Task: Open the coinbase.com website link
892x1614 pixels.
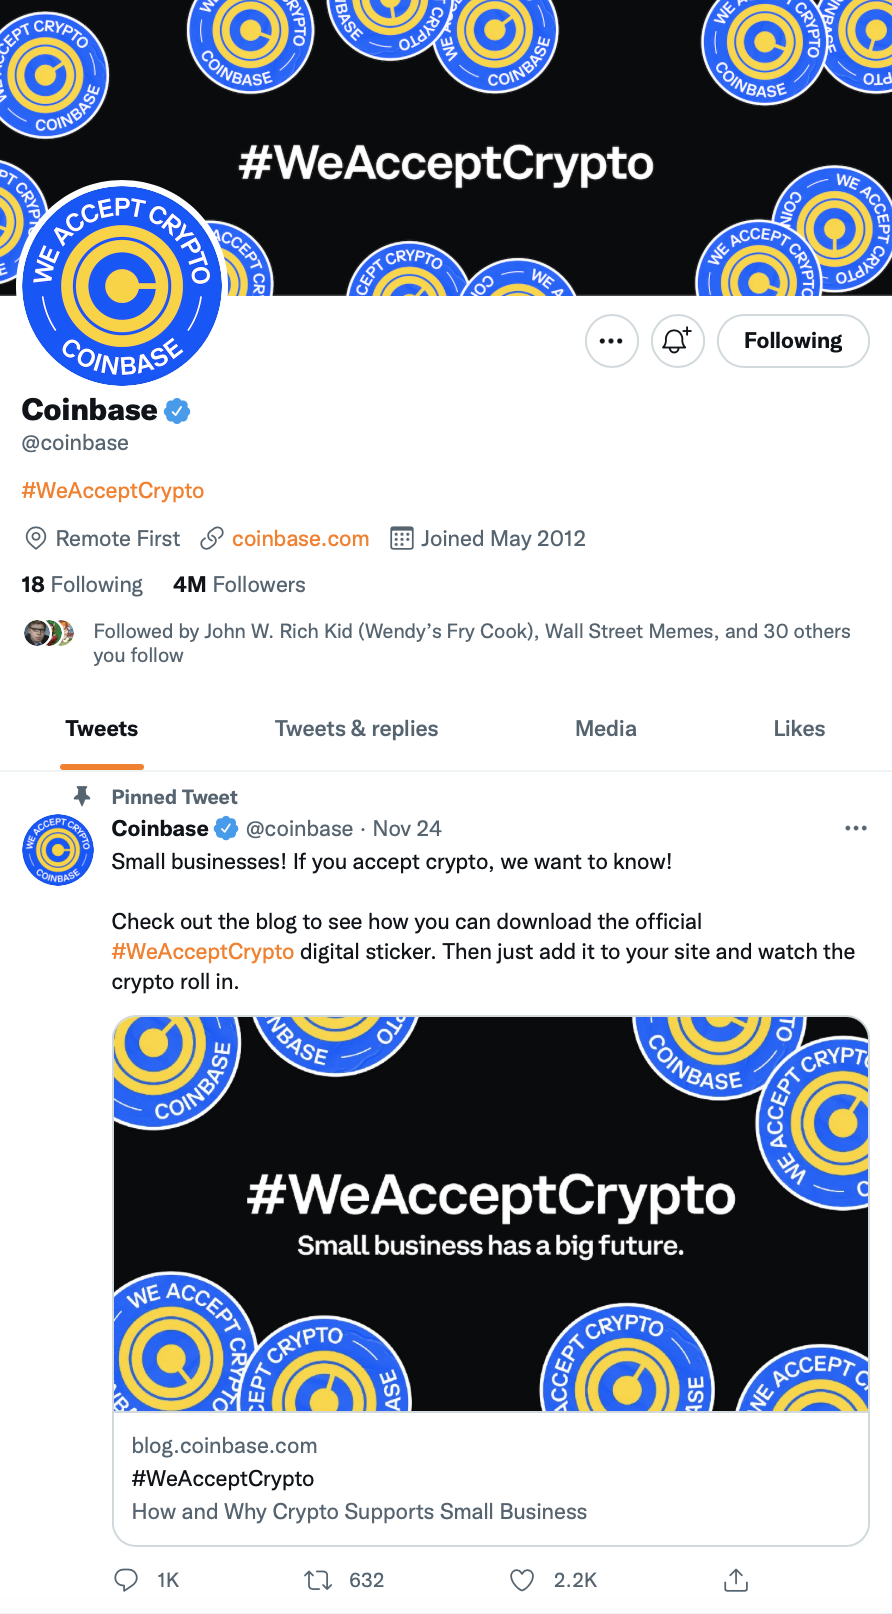Action: click(x=300, y=539)
